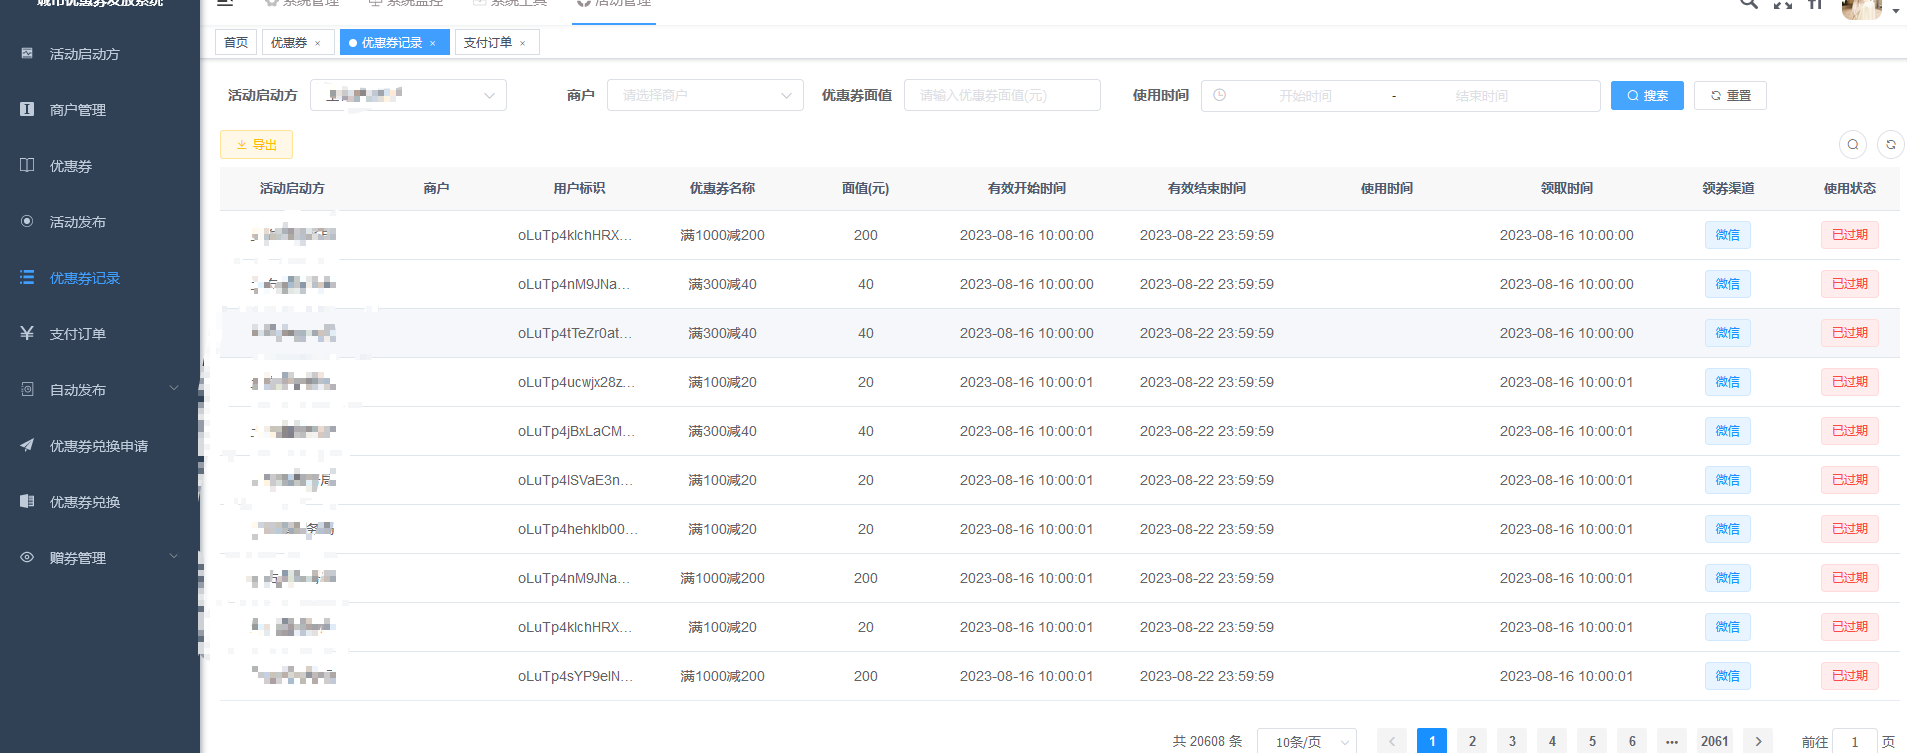Click the 领券渠道 column header
The height and width of the screenshot is (753, 1907).
click(1728, 188)
